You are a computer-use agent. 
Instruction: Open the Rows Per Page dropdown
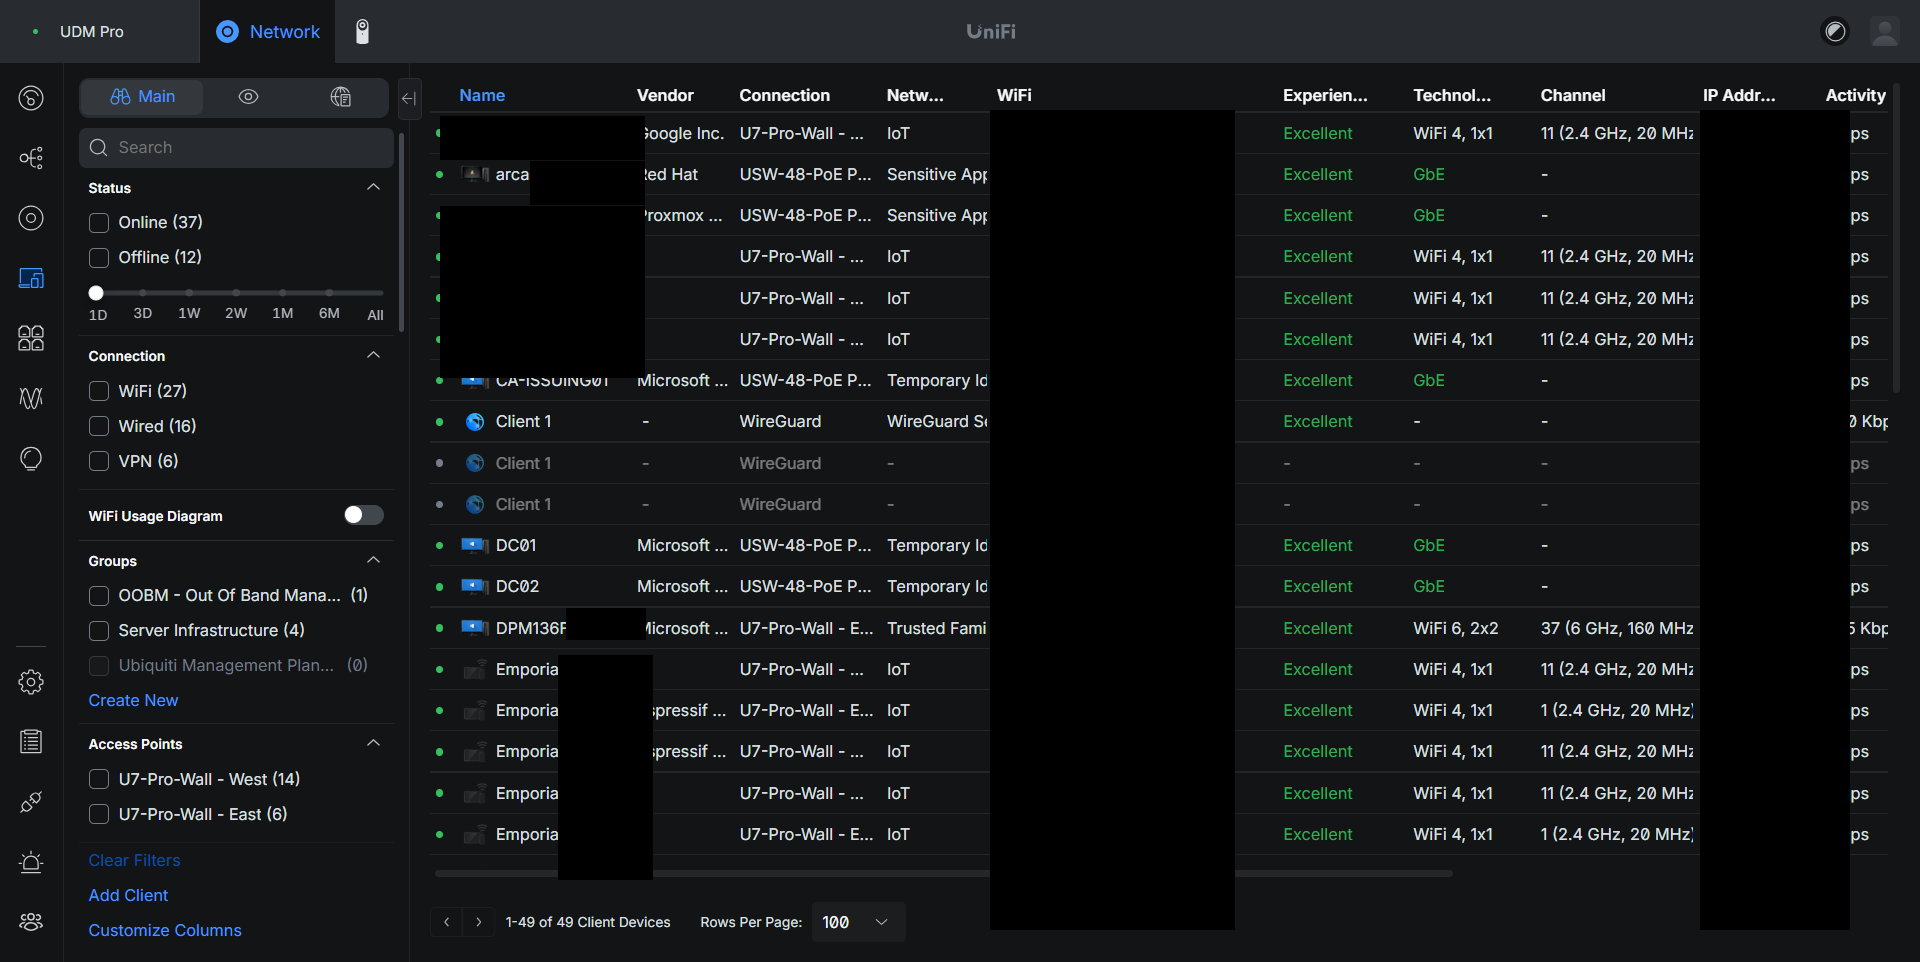click(857, 922)
